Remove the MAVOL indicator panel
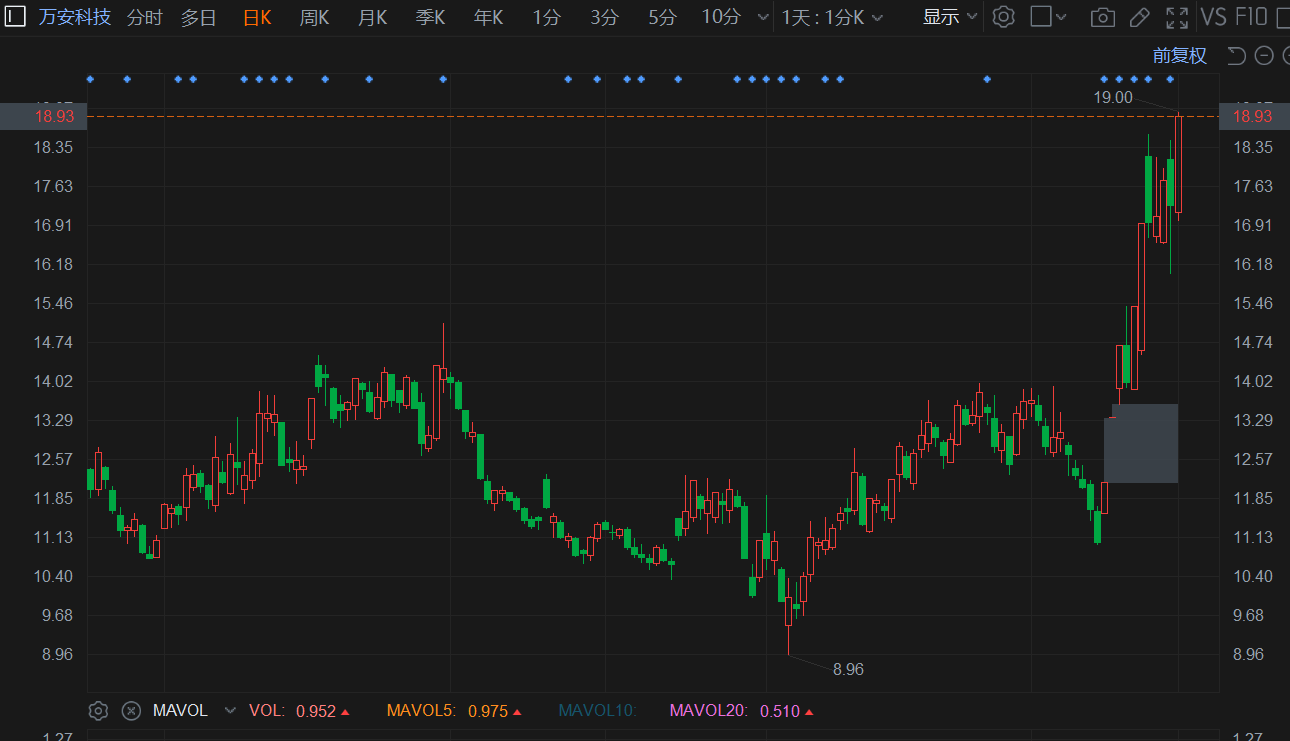This screenshot has width=1290, height=741. pyautogui.click(x=131, y=711)
